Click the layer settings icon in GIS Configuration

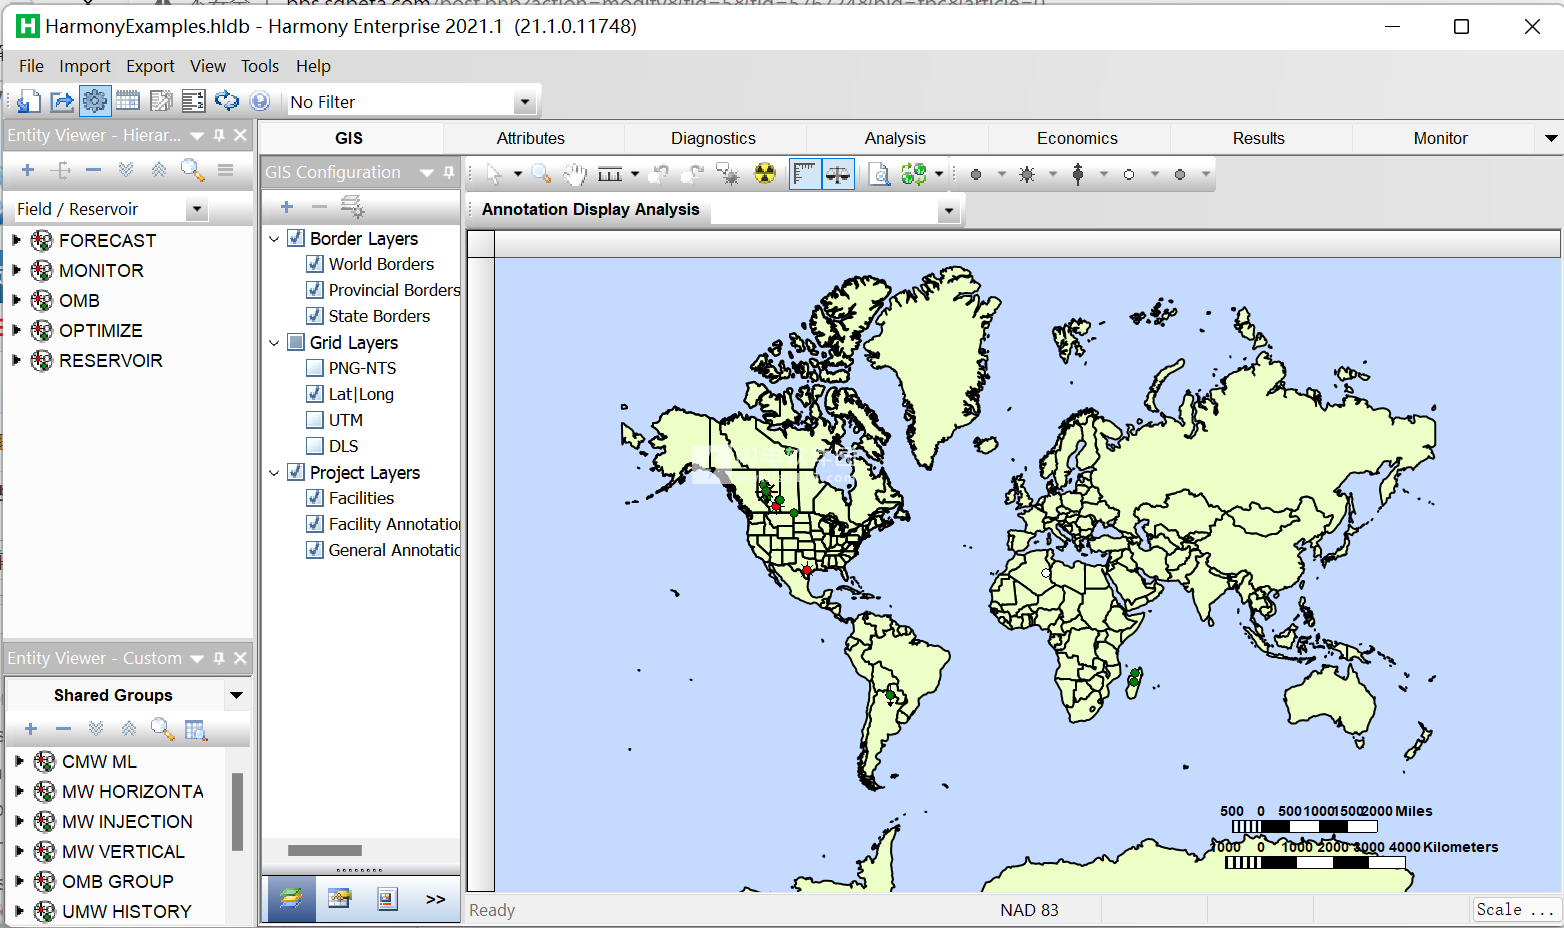(x=352, y=207)
